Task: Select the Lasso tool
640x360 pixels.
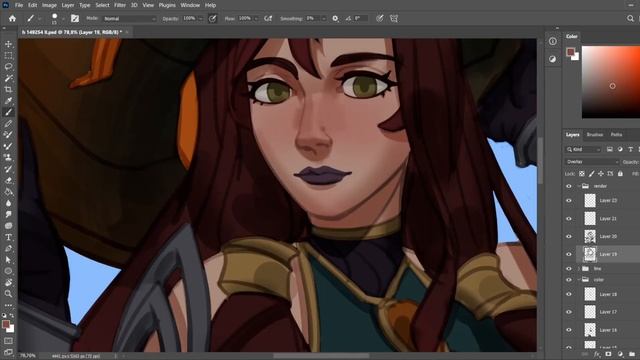Action: (8, 67)
